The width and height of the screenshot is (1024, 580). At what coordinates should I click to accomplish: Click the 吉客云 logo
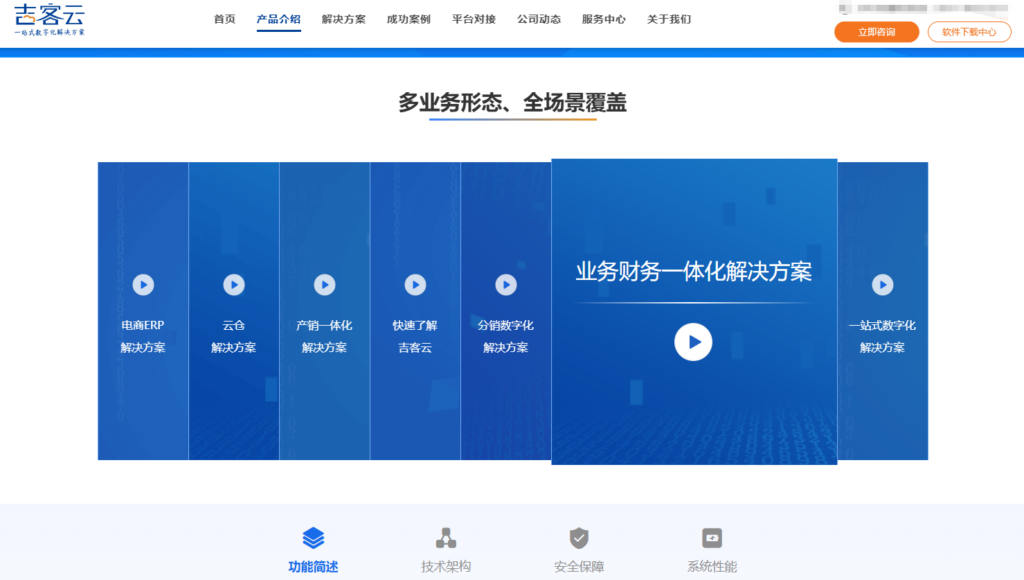(x=50, y=20)
